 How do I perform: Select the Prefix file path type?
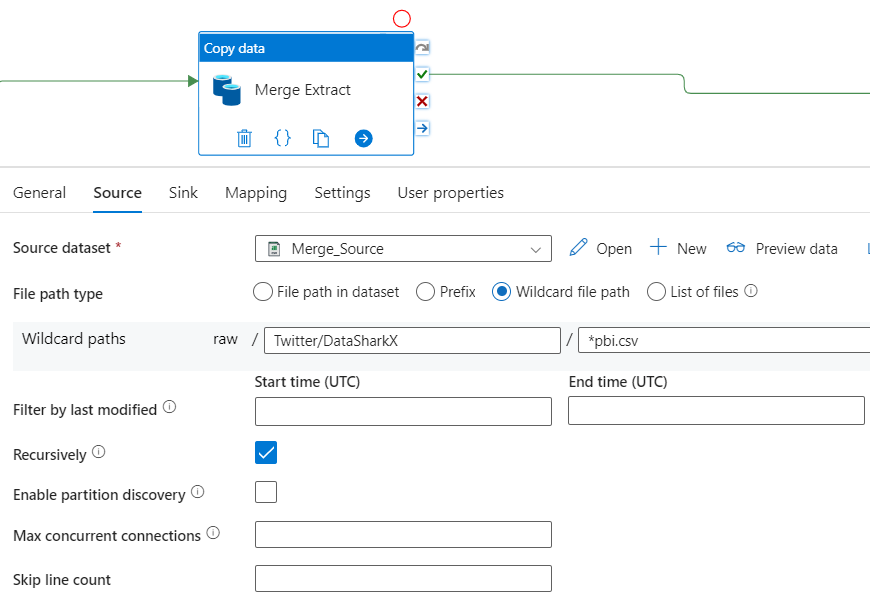424,292
